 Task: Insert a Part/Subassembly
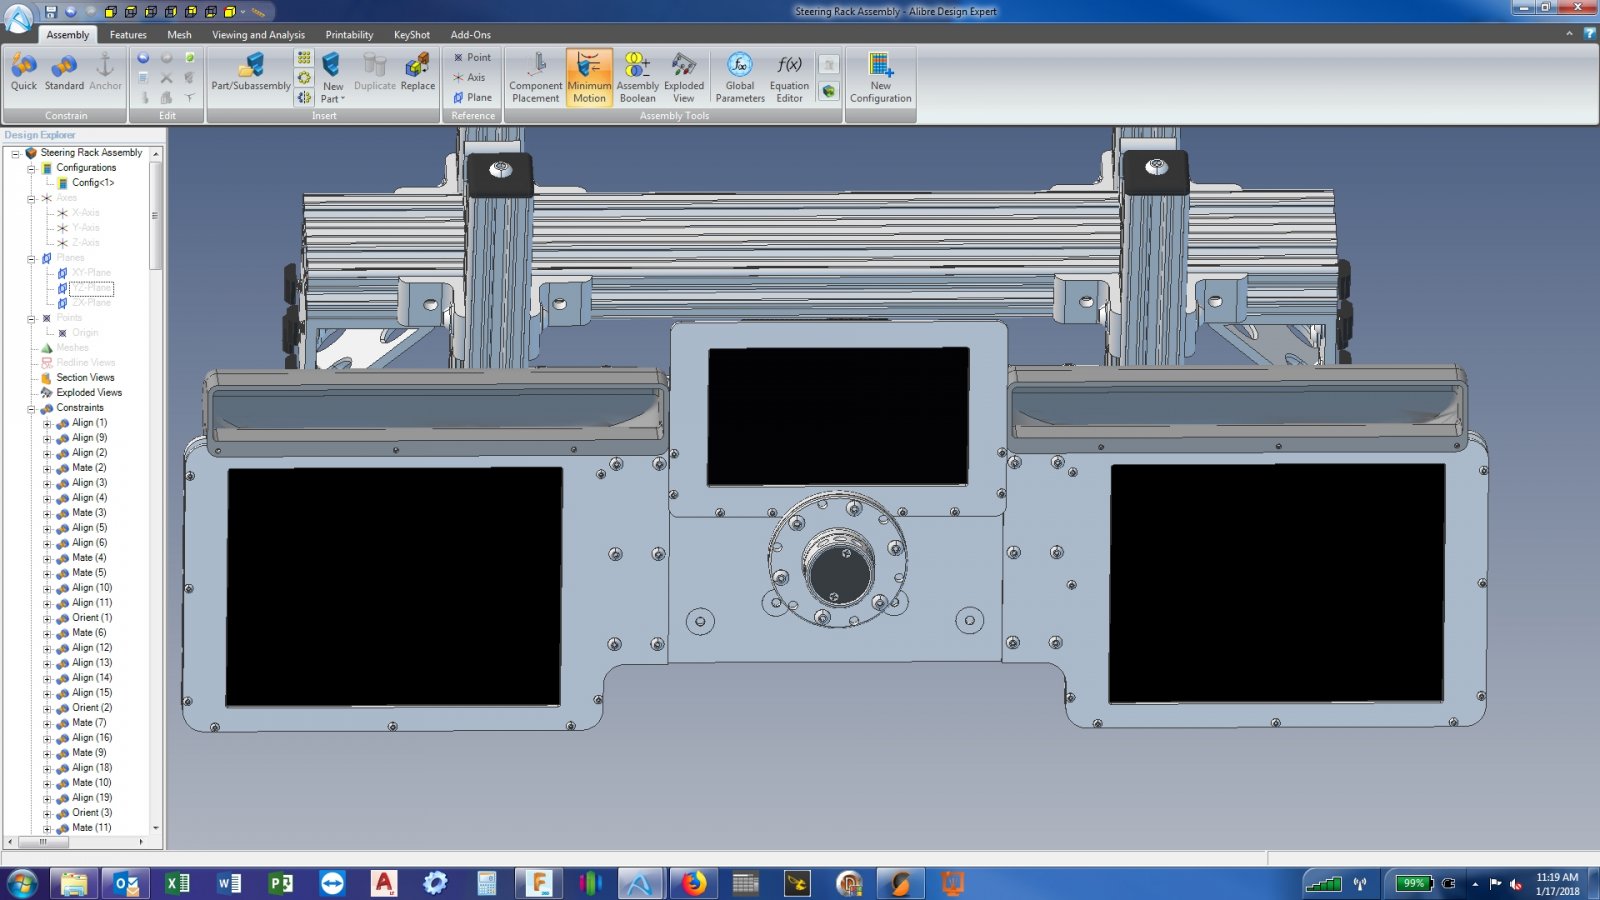(251, 74)
